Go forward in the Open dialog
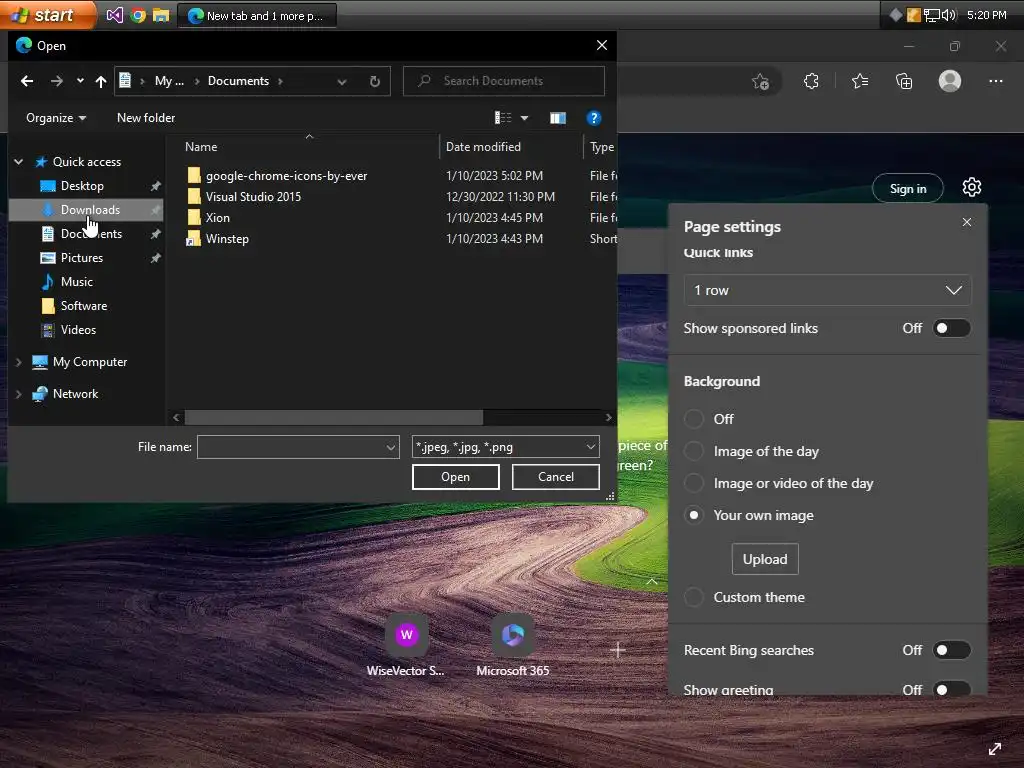The width and height of the screenshot is (1024, 768). click(x=57, y=81)
